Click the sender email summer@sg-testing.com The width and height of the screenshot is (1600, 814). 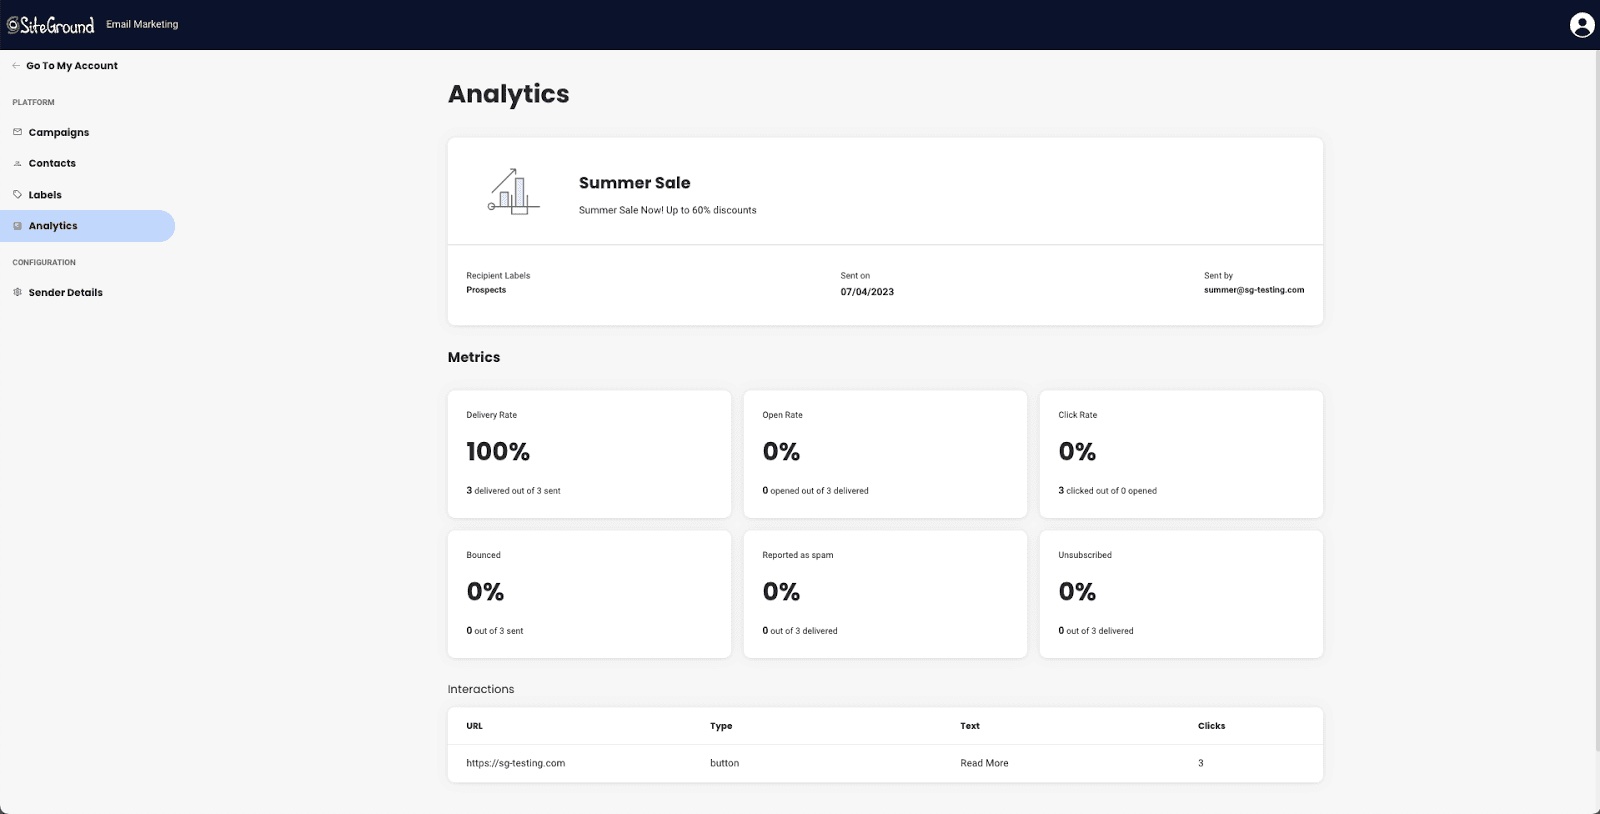[1254, 290]
